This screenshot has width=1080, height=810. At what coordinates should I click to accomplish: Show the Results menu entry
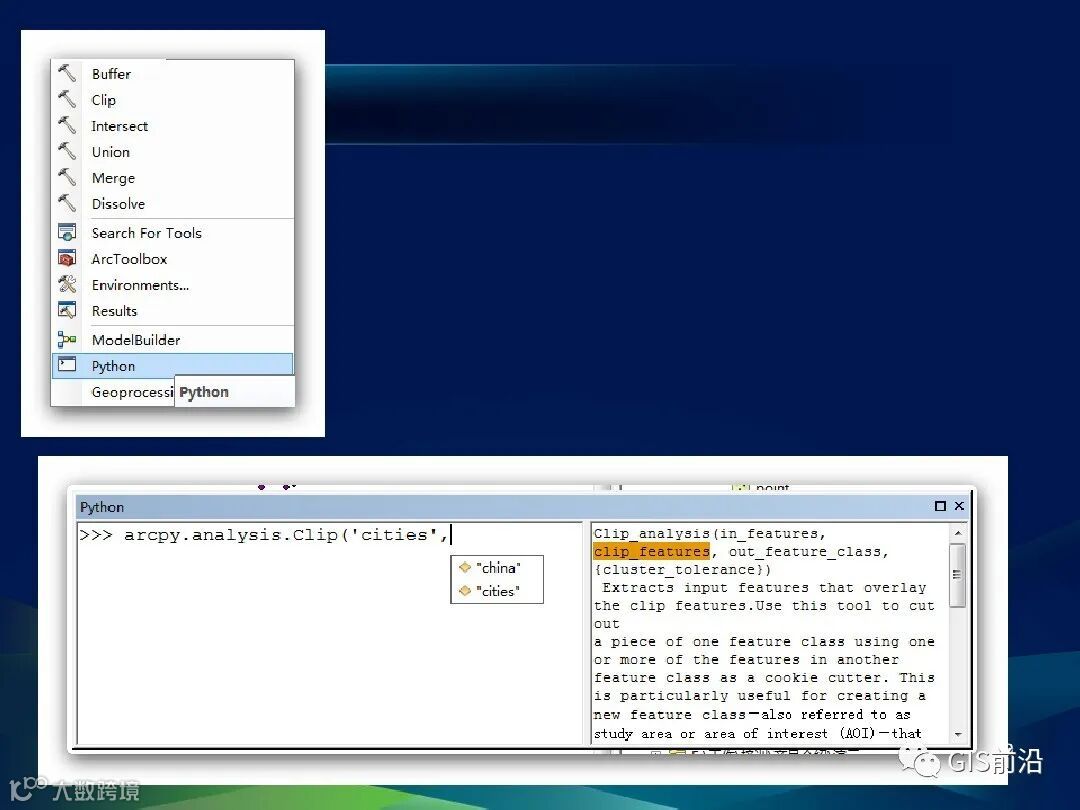(173, 311)
